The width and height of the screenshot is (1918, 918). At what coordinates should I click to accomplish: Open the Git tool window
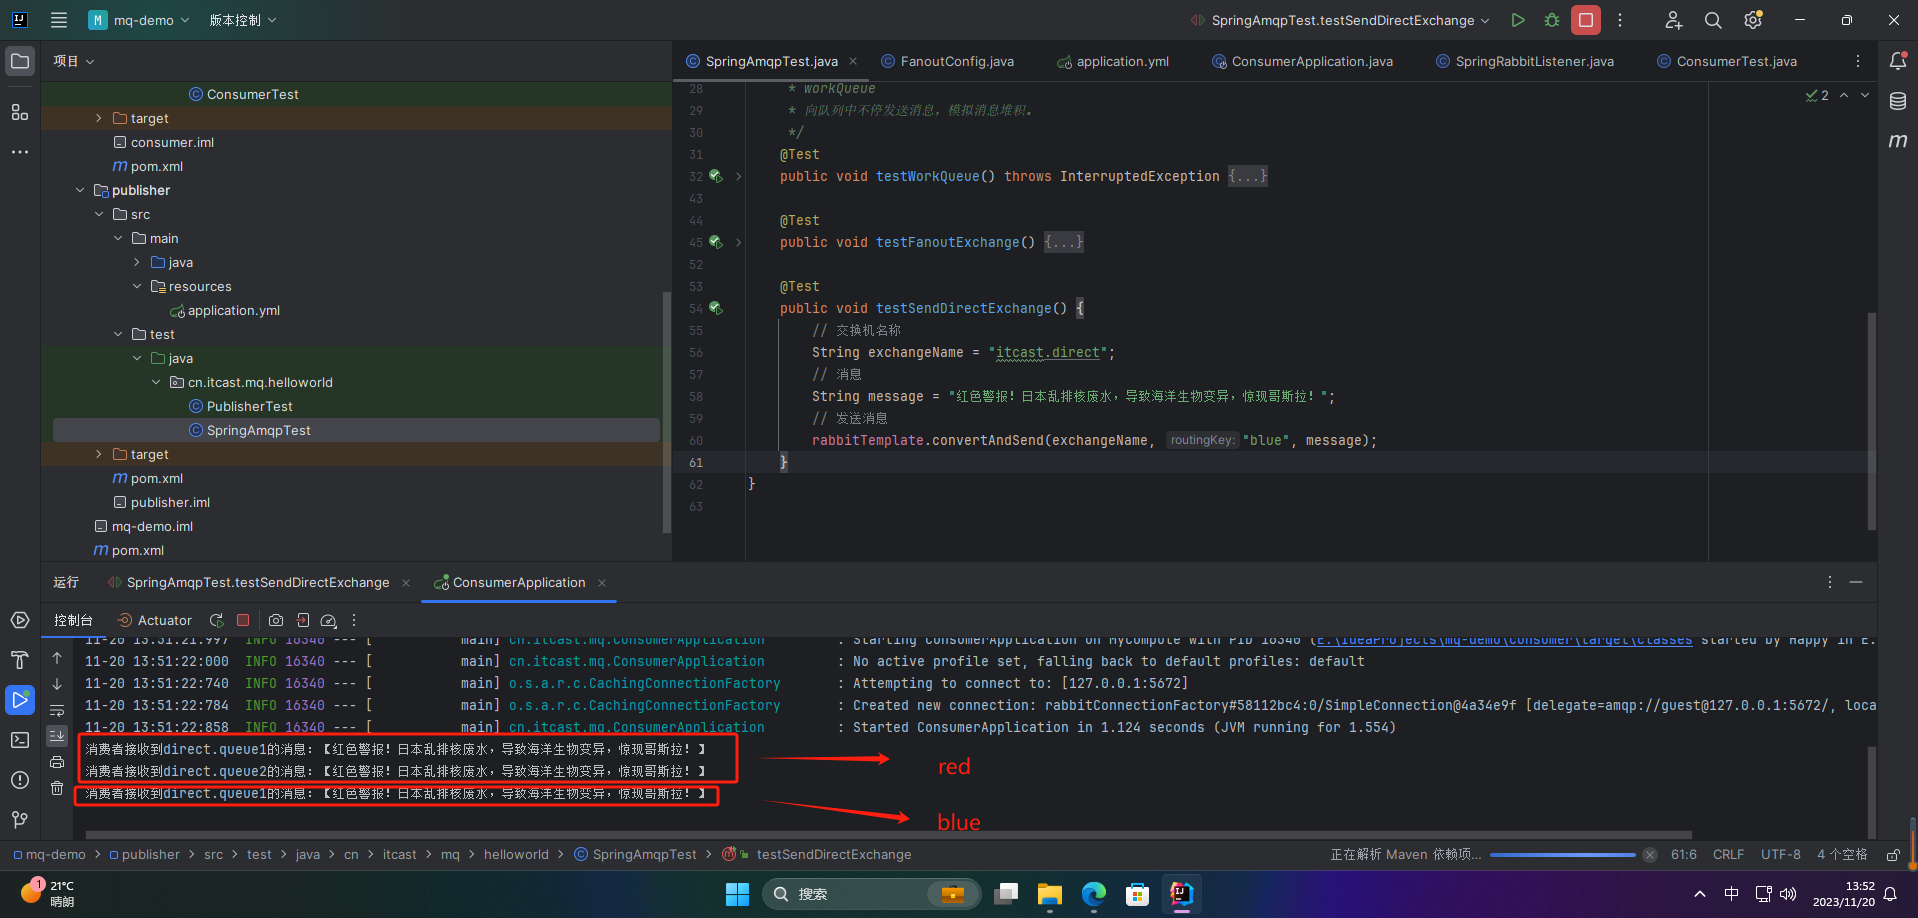[x=20, y=820]
